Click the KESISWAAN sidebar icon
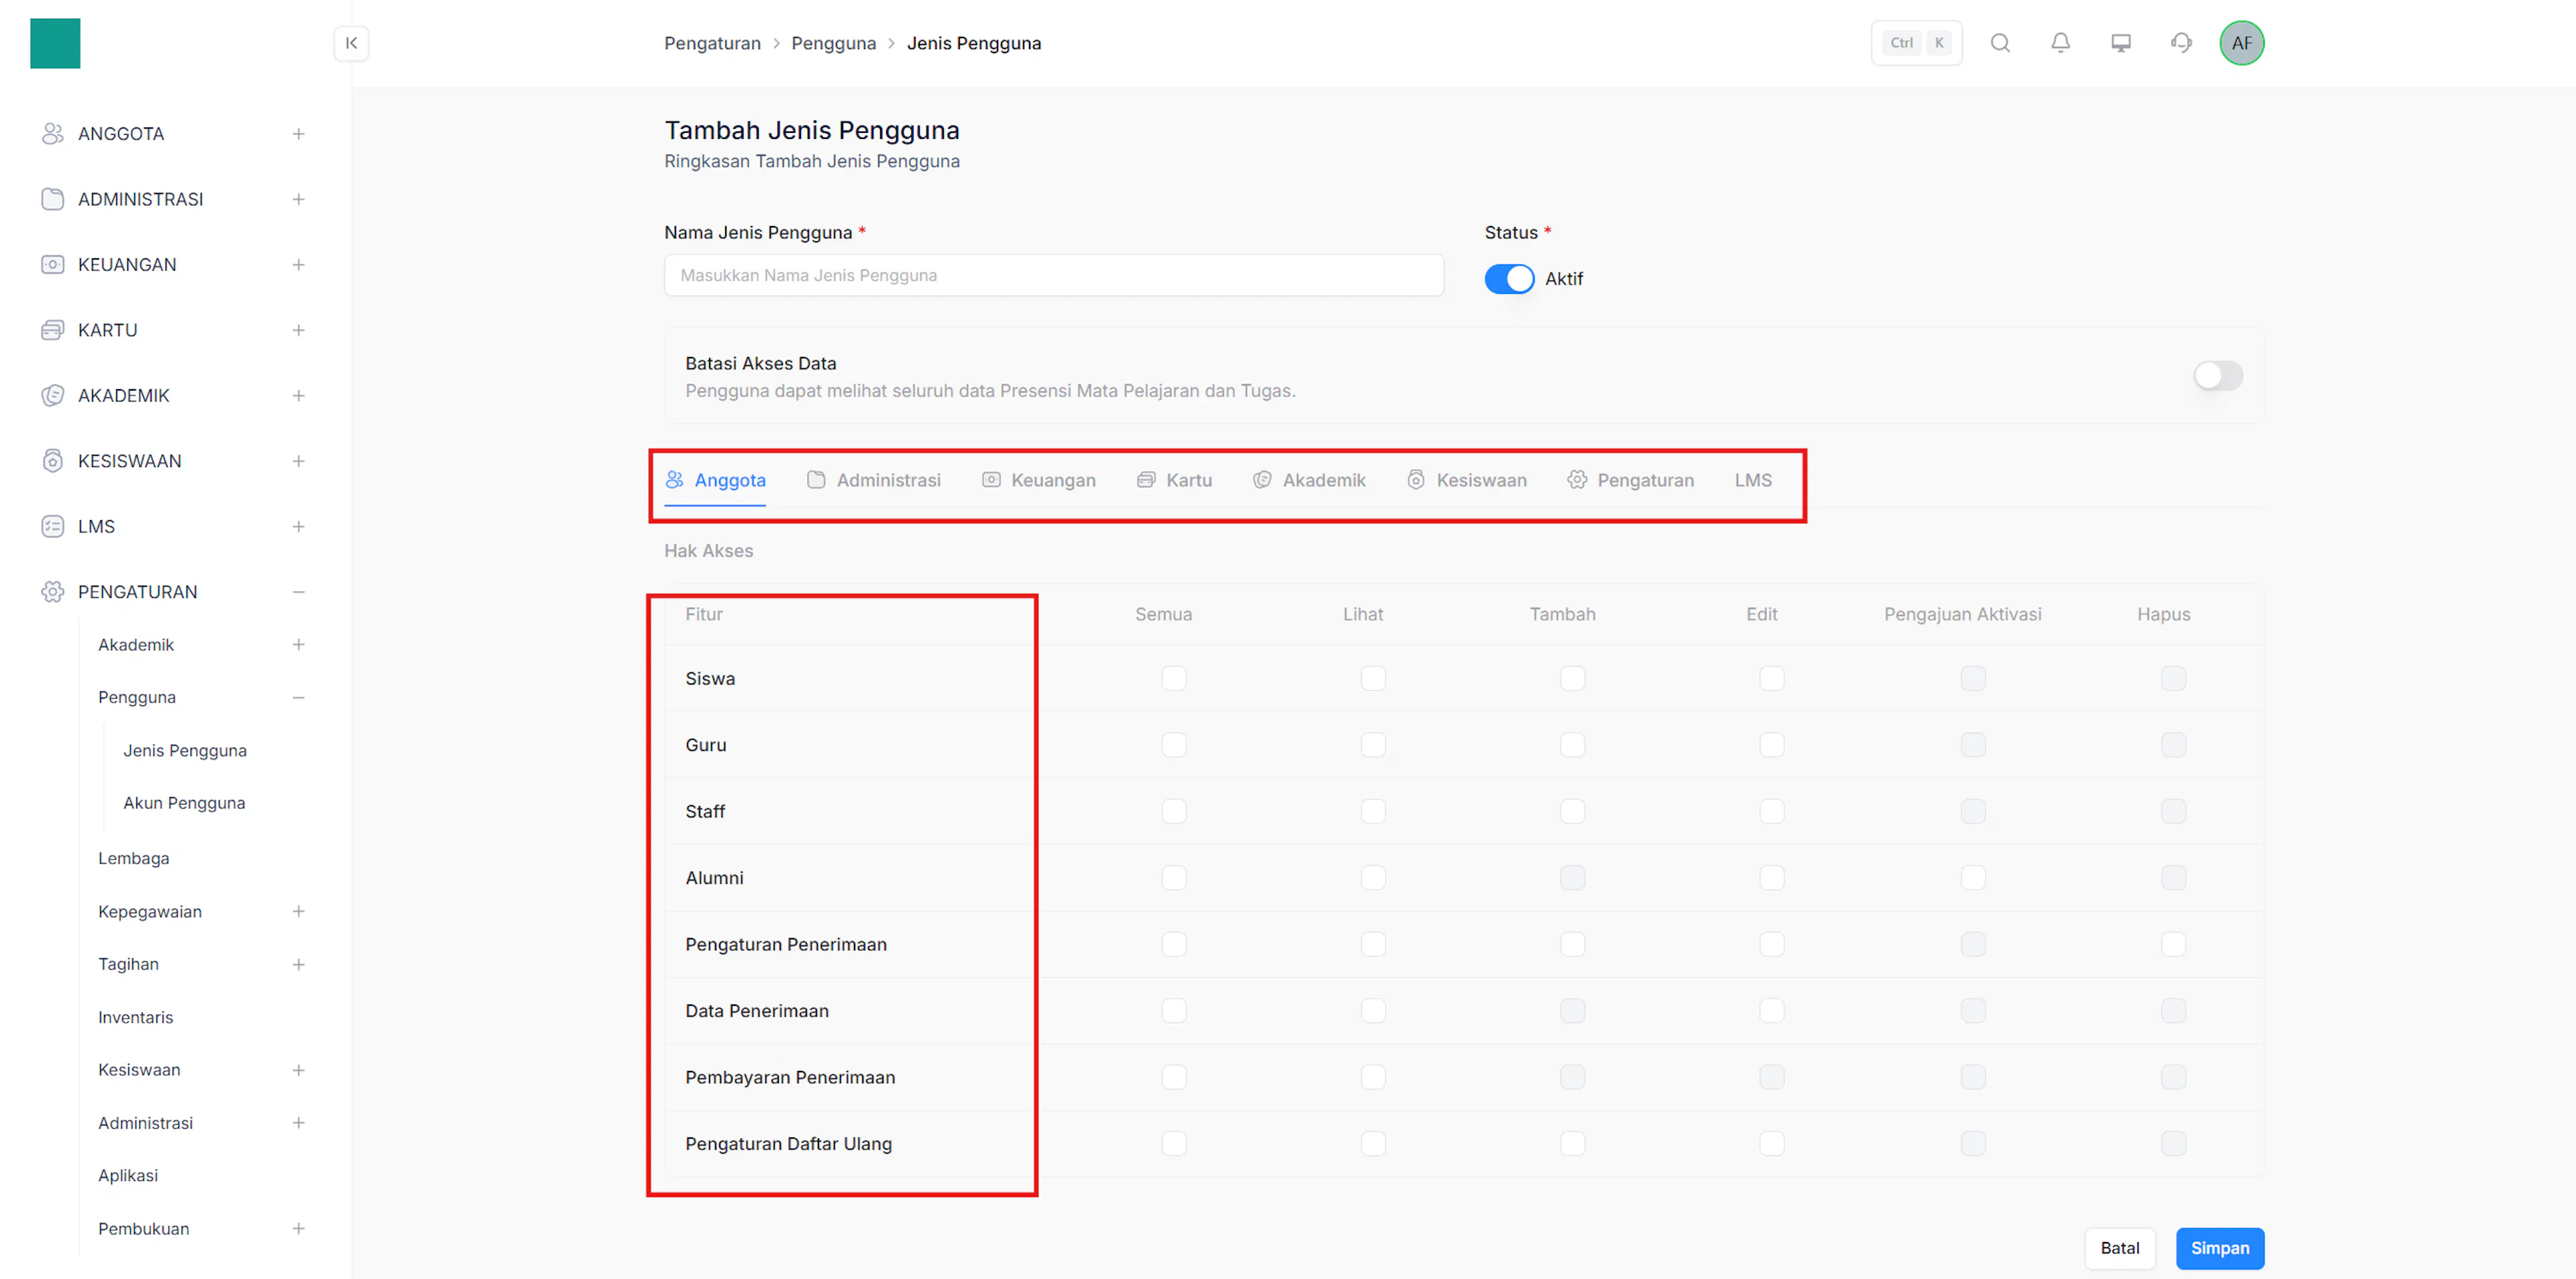Viewport: 2576px width, 1279px height. 53,461
